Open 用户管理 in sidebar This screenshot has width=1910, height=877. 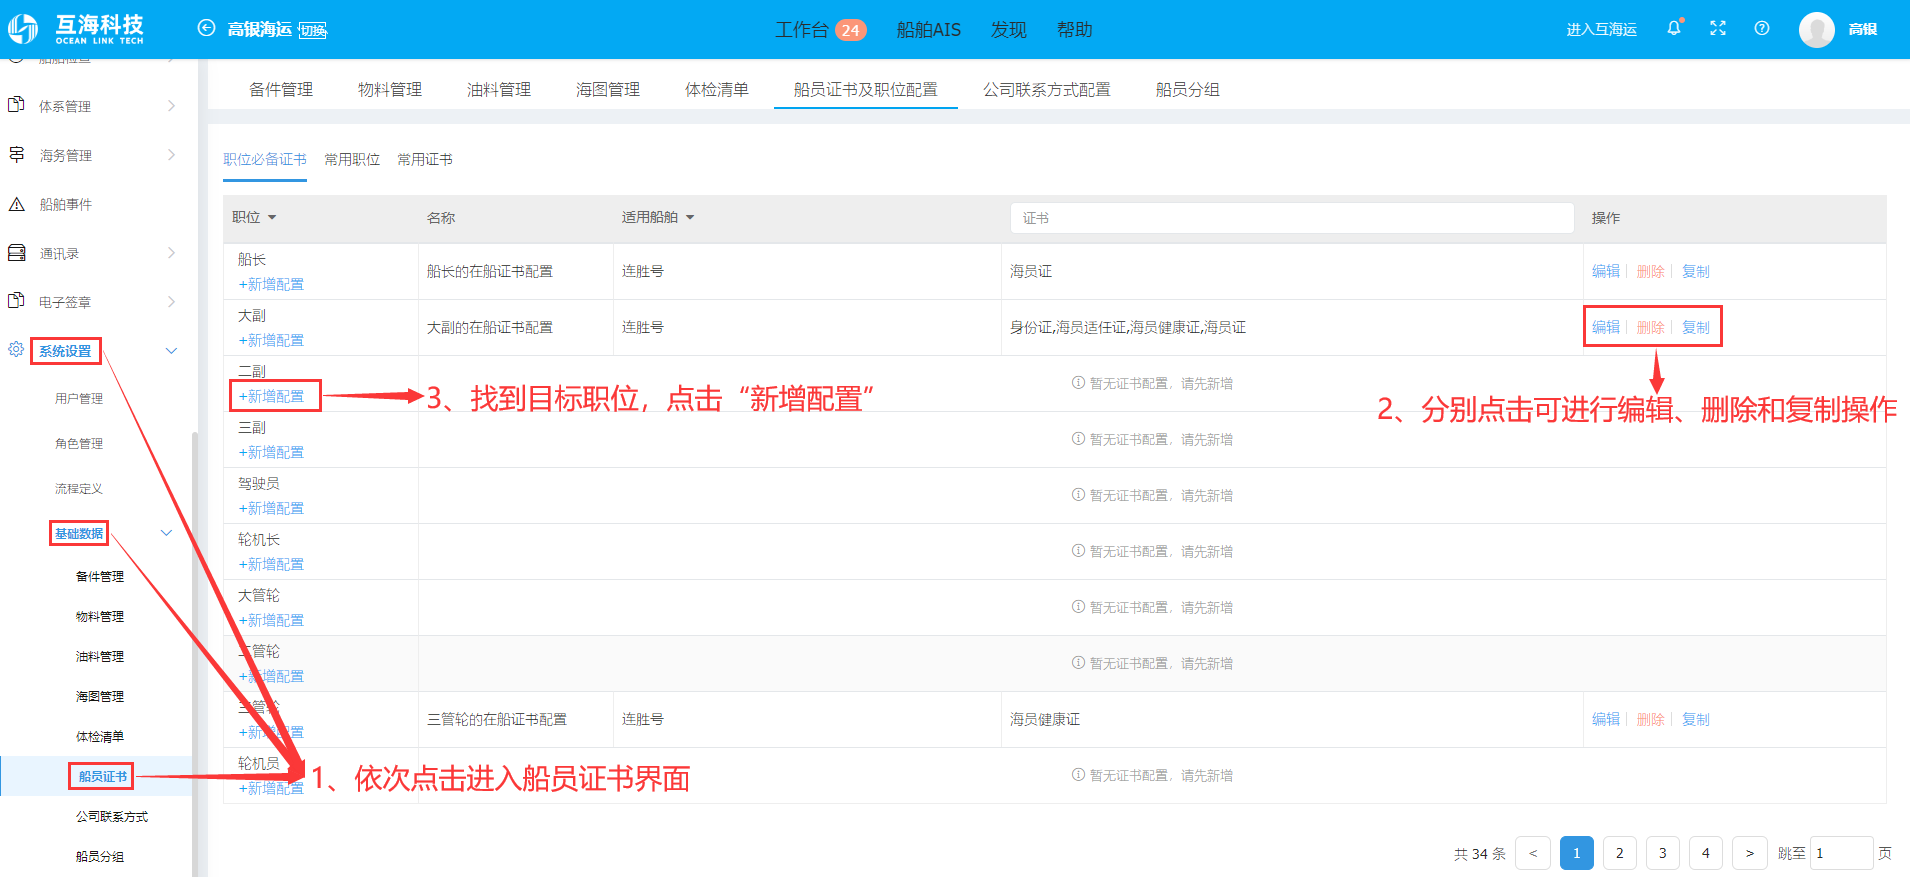click(79, 398)
